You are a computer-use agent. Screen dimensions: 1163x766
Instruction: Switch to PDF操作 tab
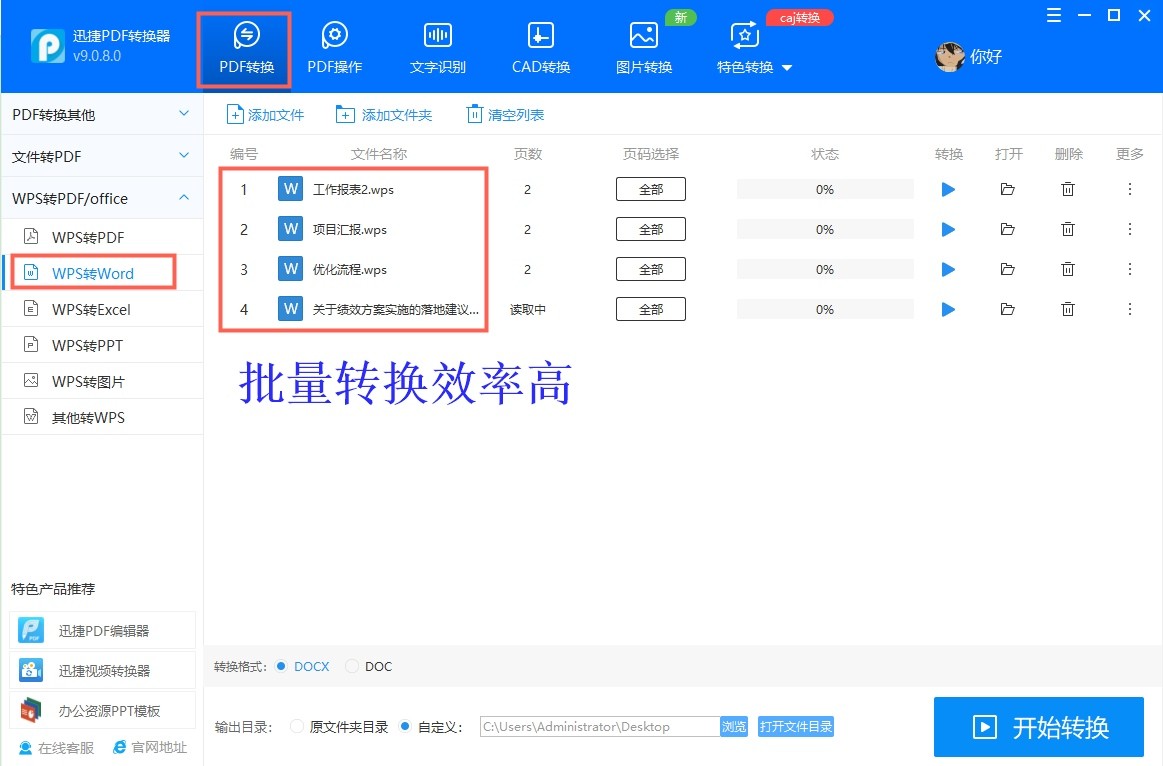tap(335, 49)
